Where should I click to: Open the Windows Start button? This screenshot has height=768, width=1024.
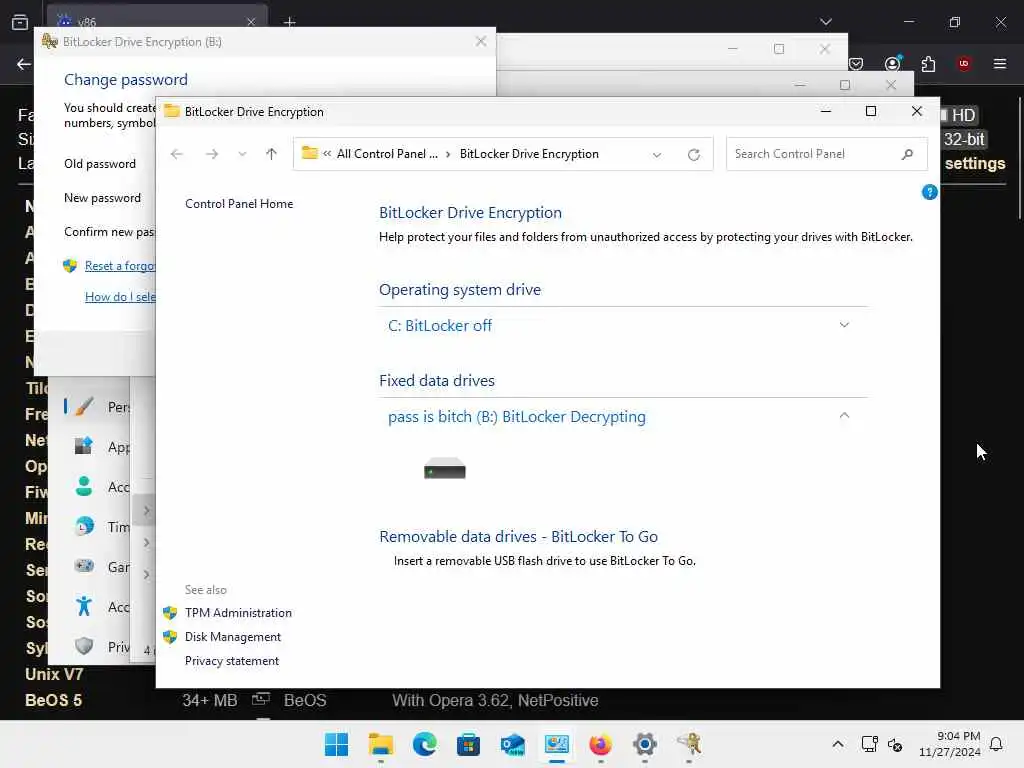click(x=336, y=744)
